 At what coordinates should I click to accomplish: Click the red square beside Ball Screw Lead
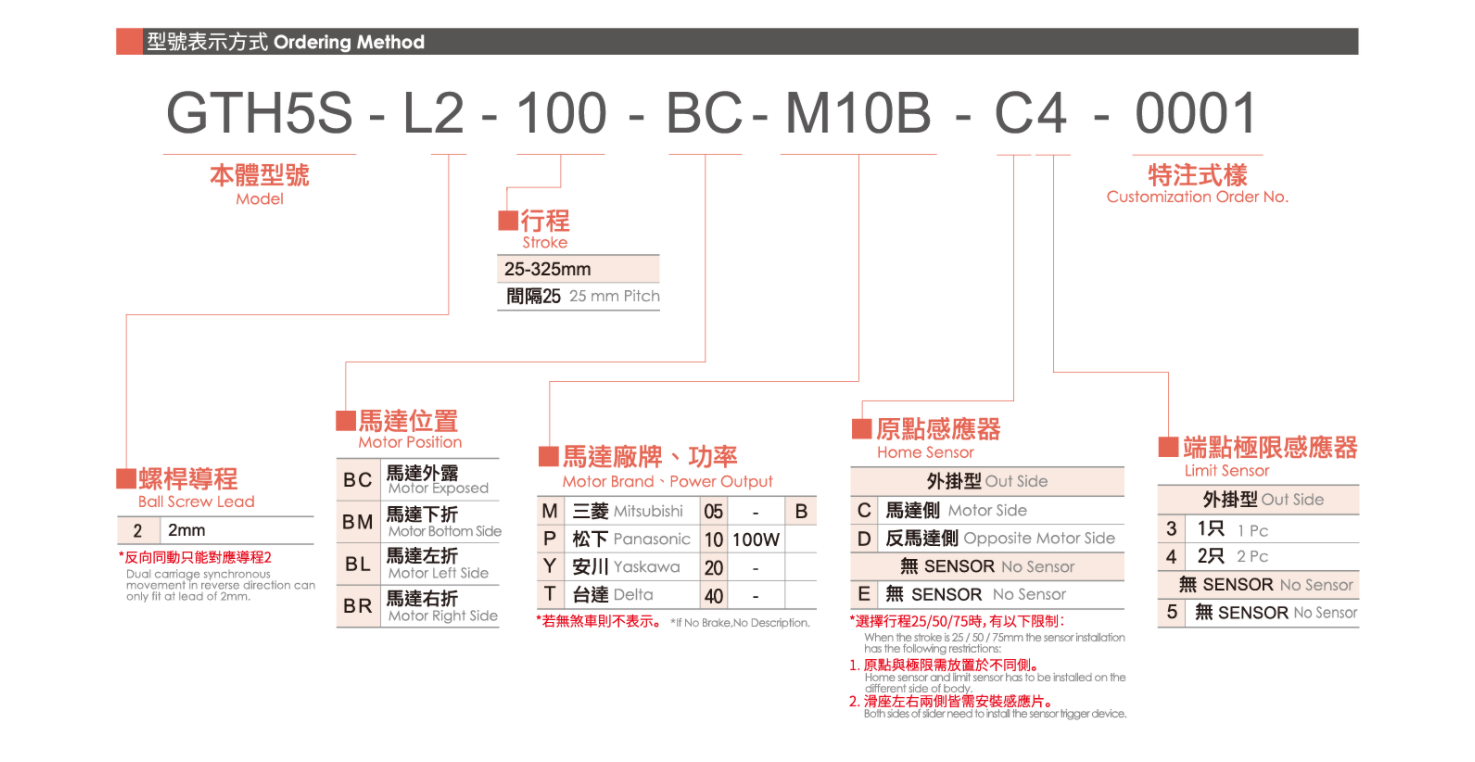[x=126, y=478]
